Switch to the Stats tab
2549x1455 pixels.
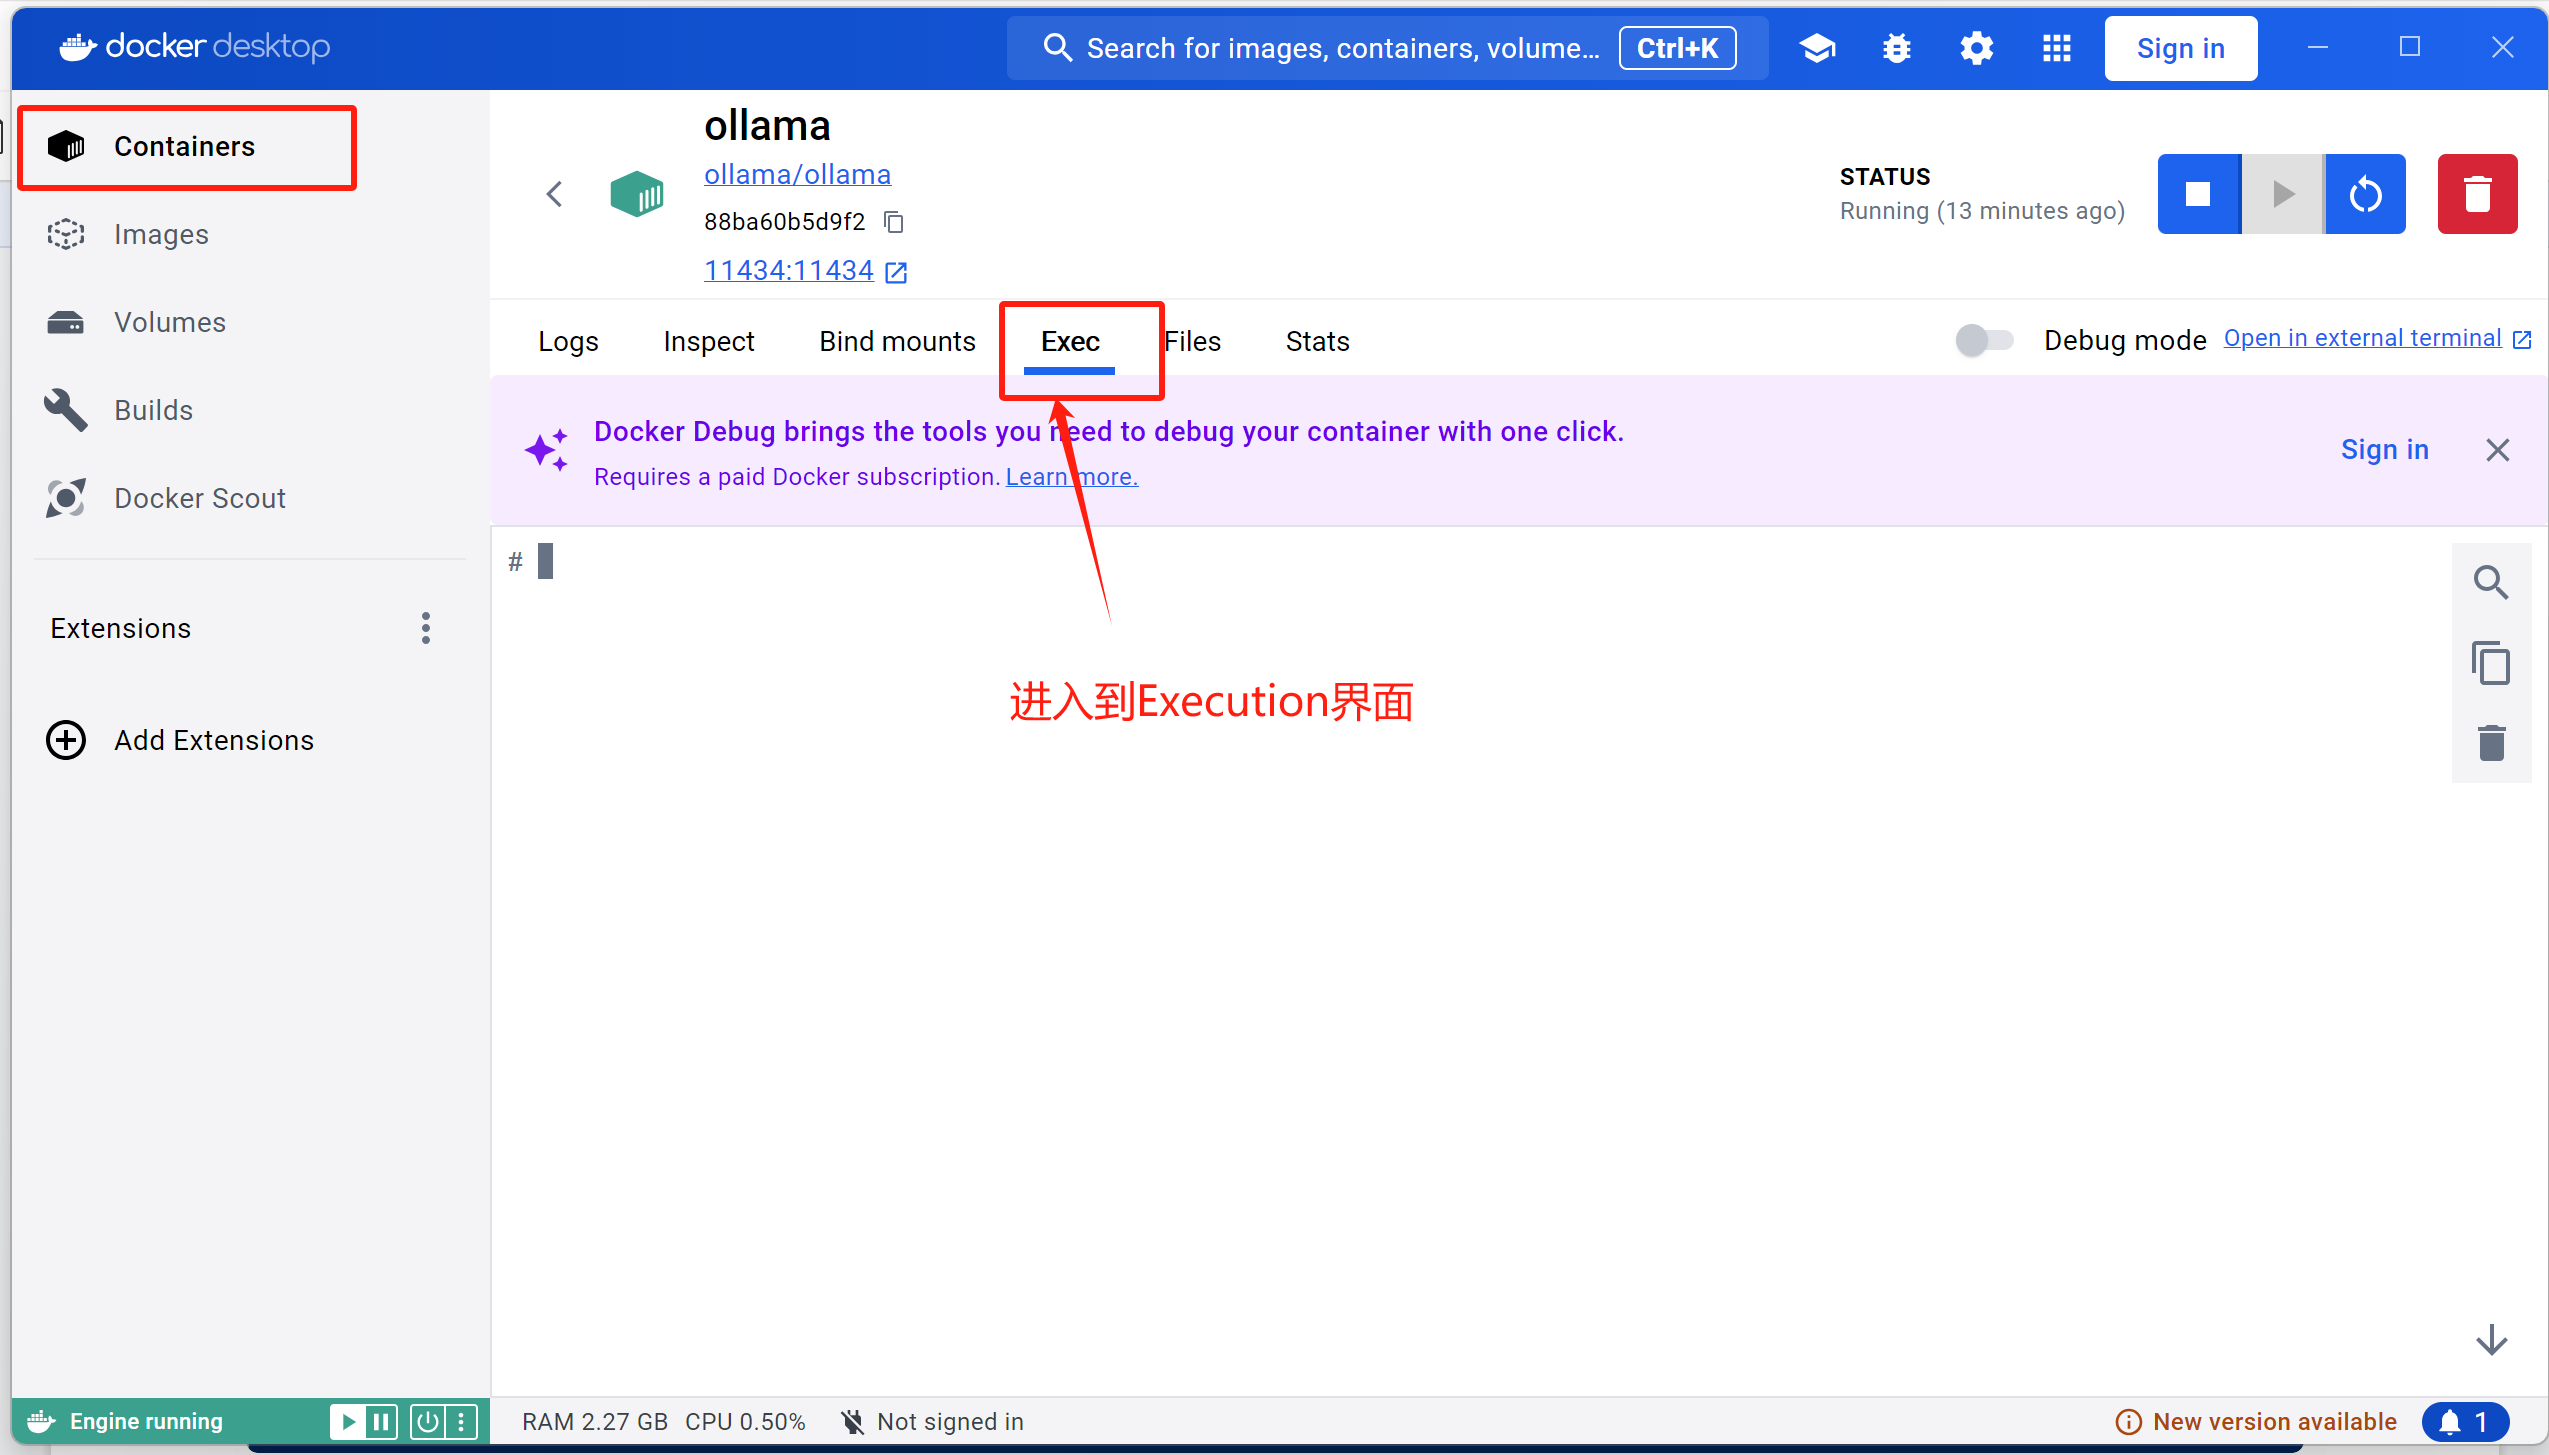click(x=1317, y=342)
